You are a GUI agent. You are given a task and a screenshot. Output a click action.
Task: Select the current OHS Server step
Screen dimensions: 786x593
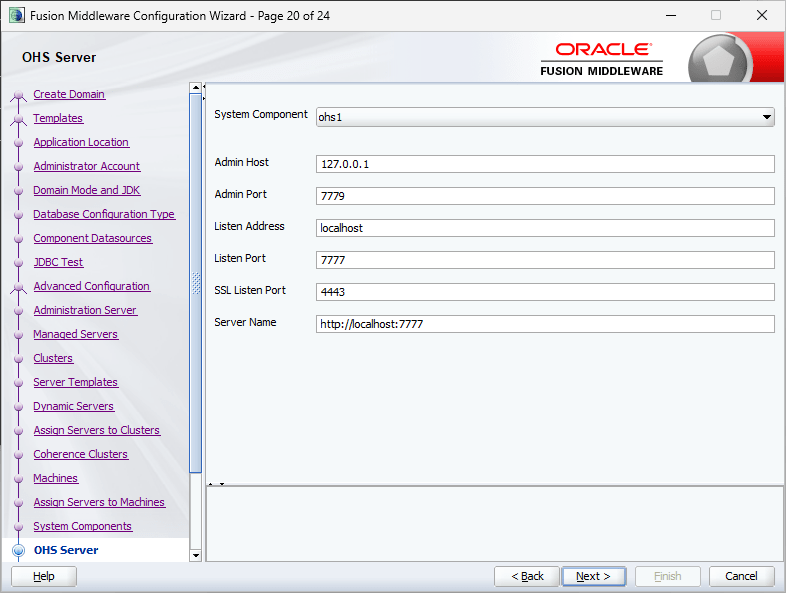[x=66, y=550]
